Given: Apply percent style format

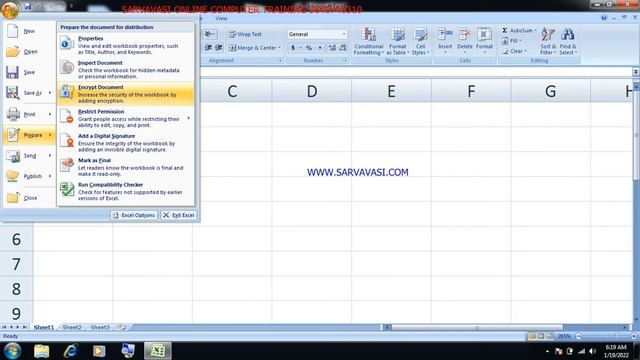Looking at the screenshot, I should [309, 48].
